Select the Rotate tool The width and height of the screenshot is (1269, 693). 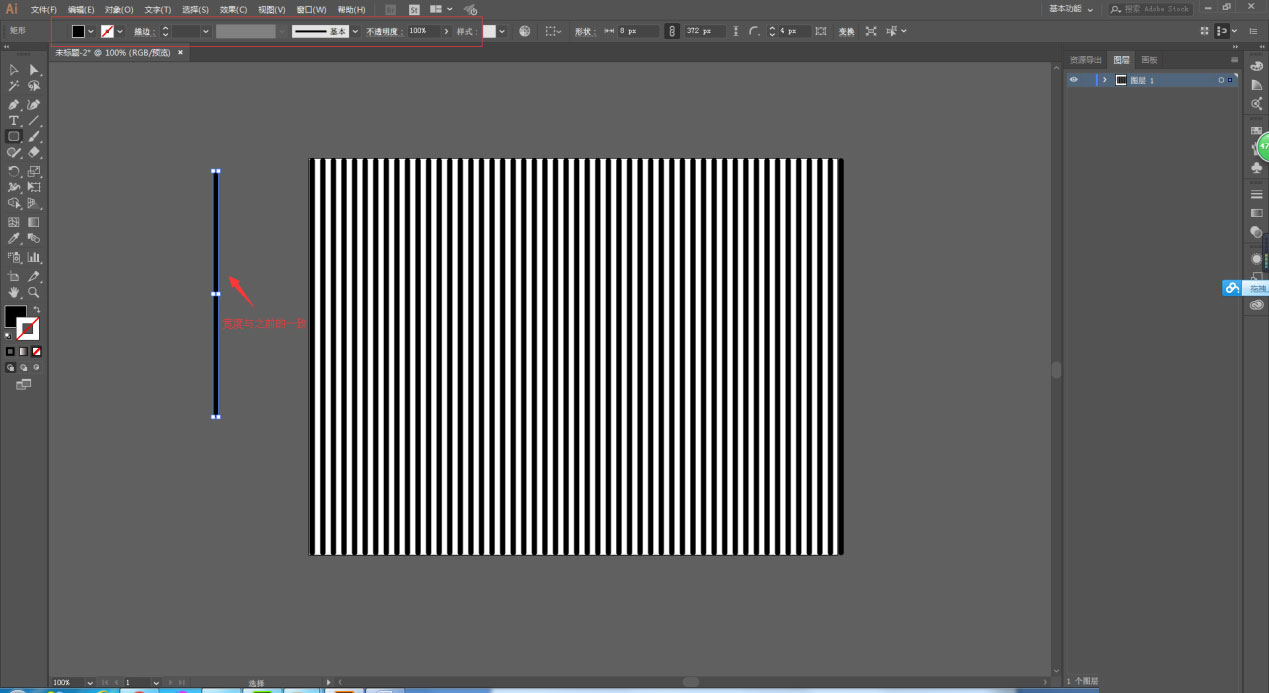(x=14, y=171)
